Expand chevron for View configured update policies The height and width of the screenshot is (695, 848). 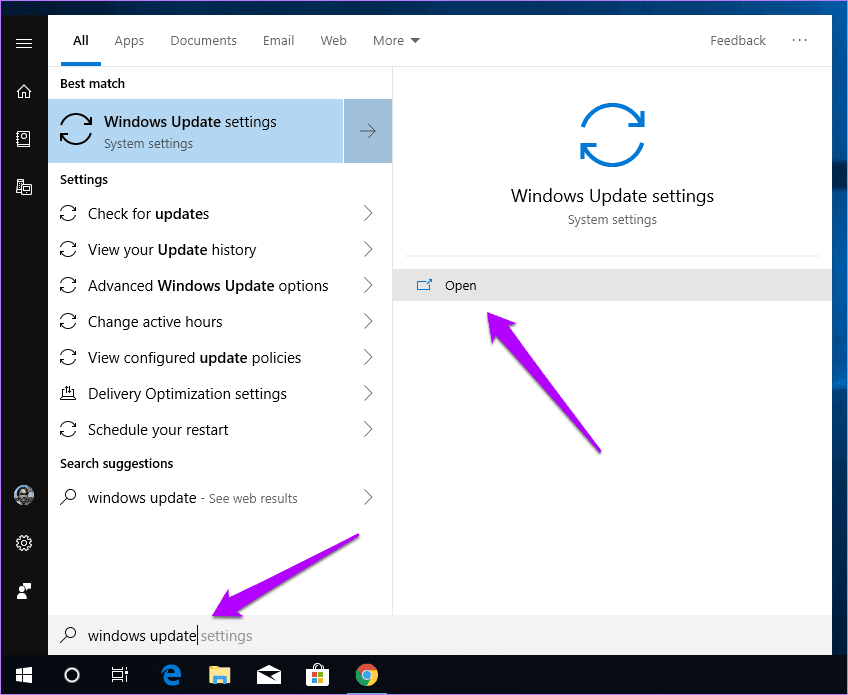pos(368,358)
